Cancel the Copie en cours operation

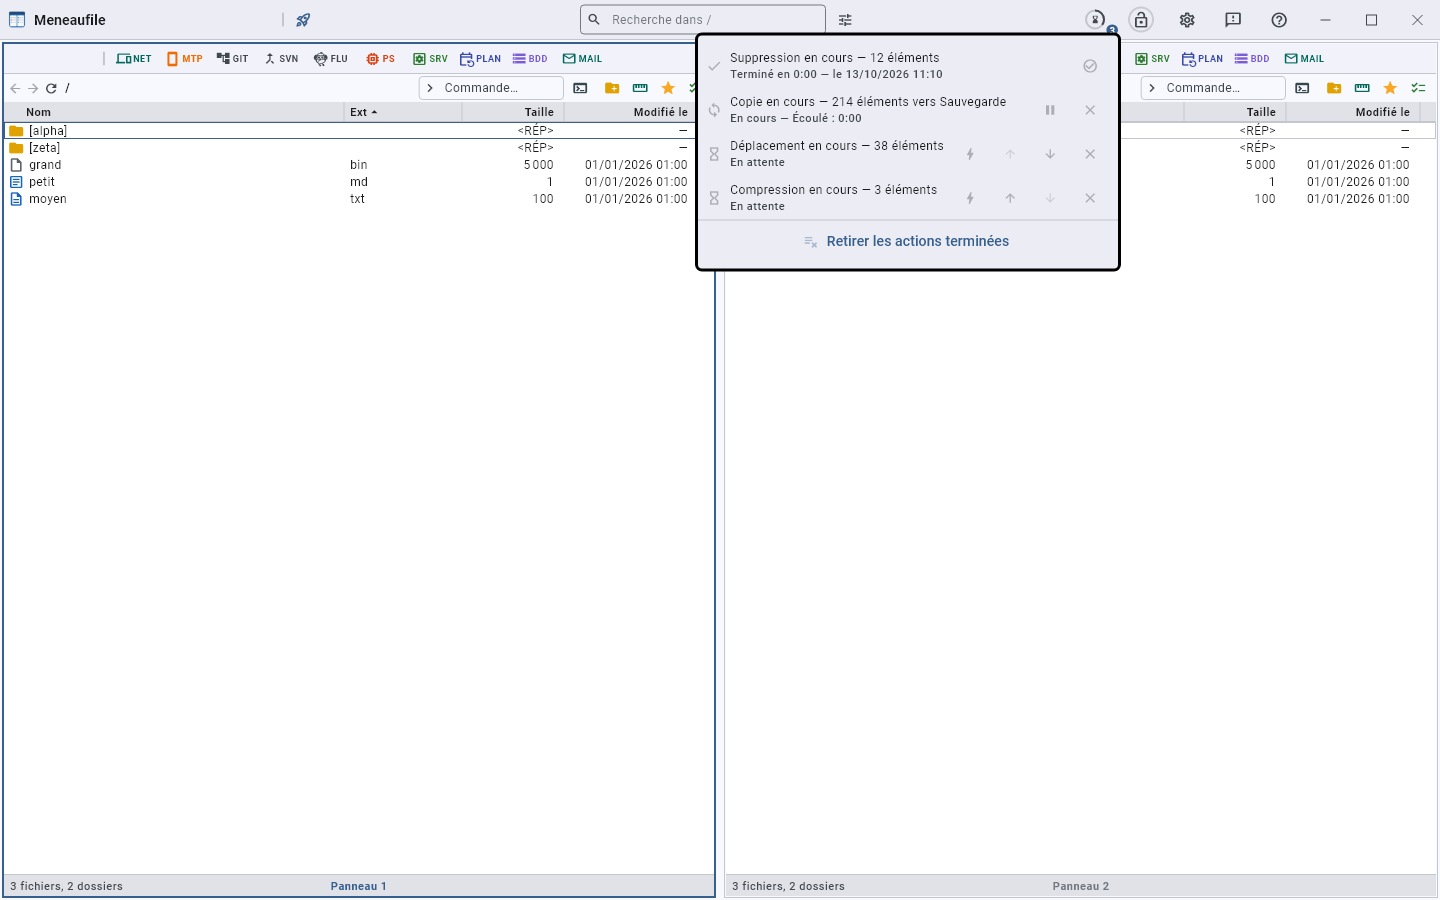pyautogui.click(x=1090, y=110)
